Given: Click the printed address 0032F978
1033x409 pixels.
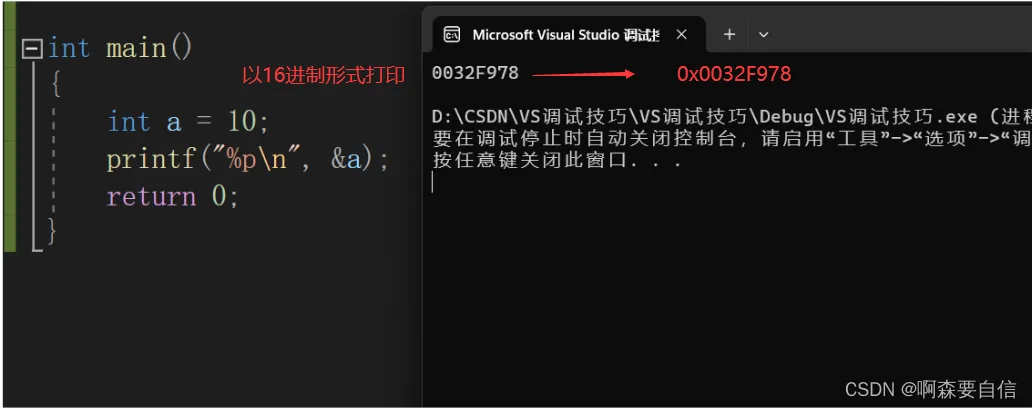Looking at the screenshot, I should tap(475, 73).
